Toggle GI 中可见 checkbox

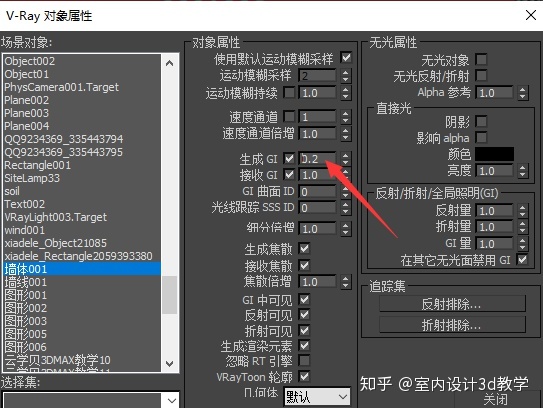point(304,299)
